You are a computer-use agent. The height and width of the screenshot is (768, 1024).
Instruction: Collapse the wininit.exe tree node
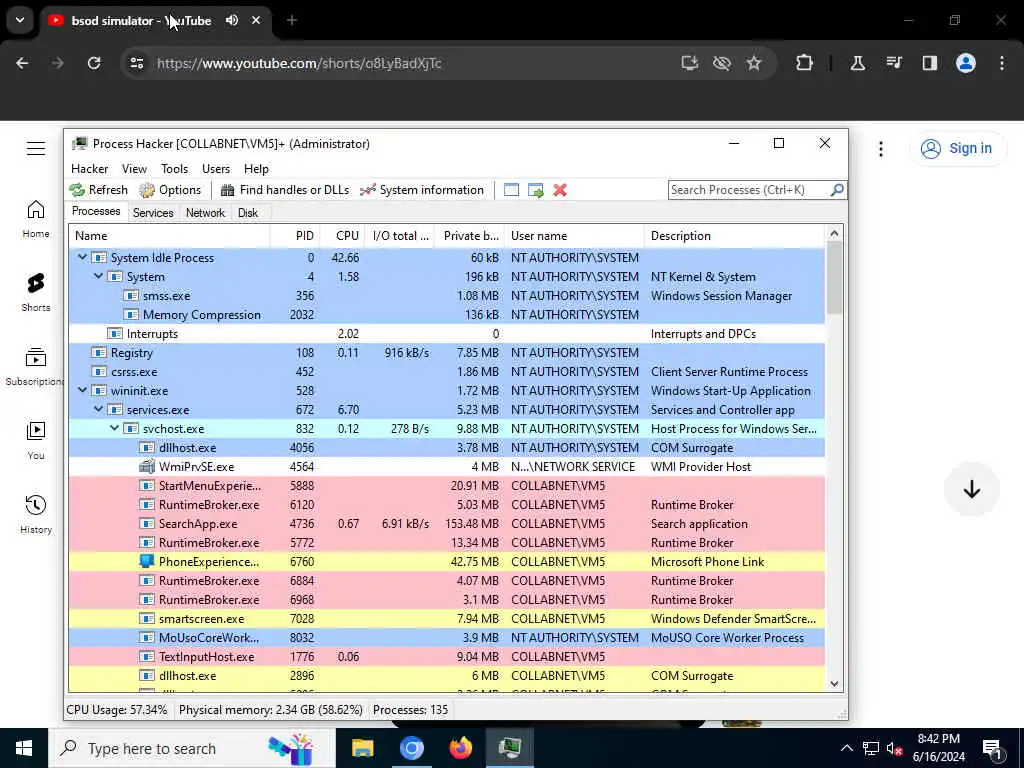click(x=82, y=391)
